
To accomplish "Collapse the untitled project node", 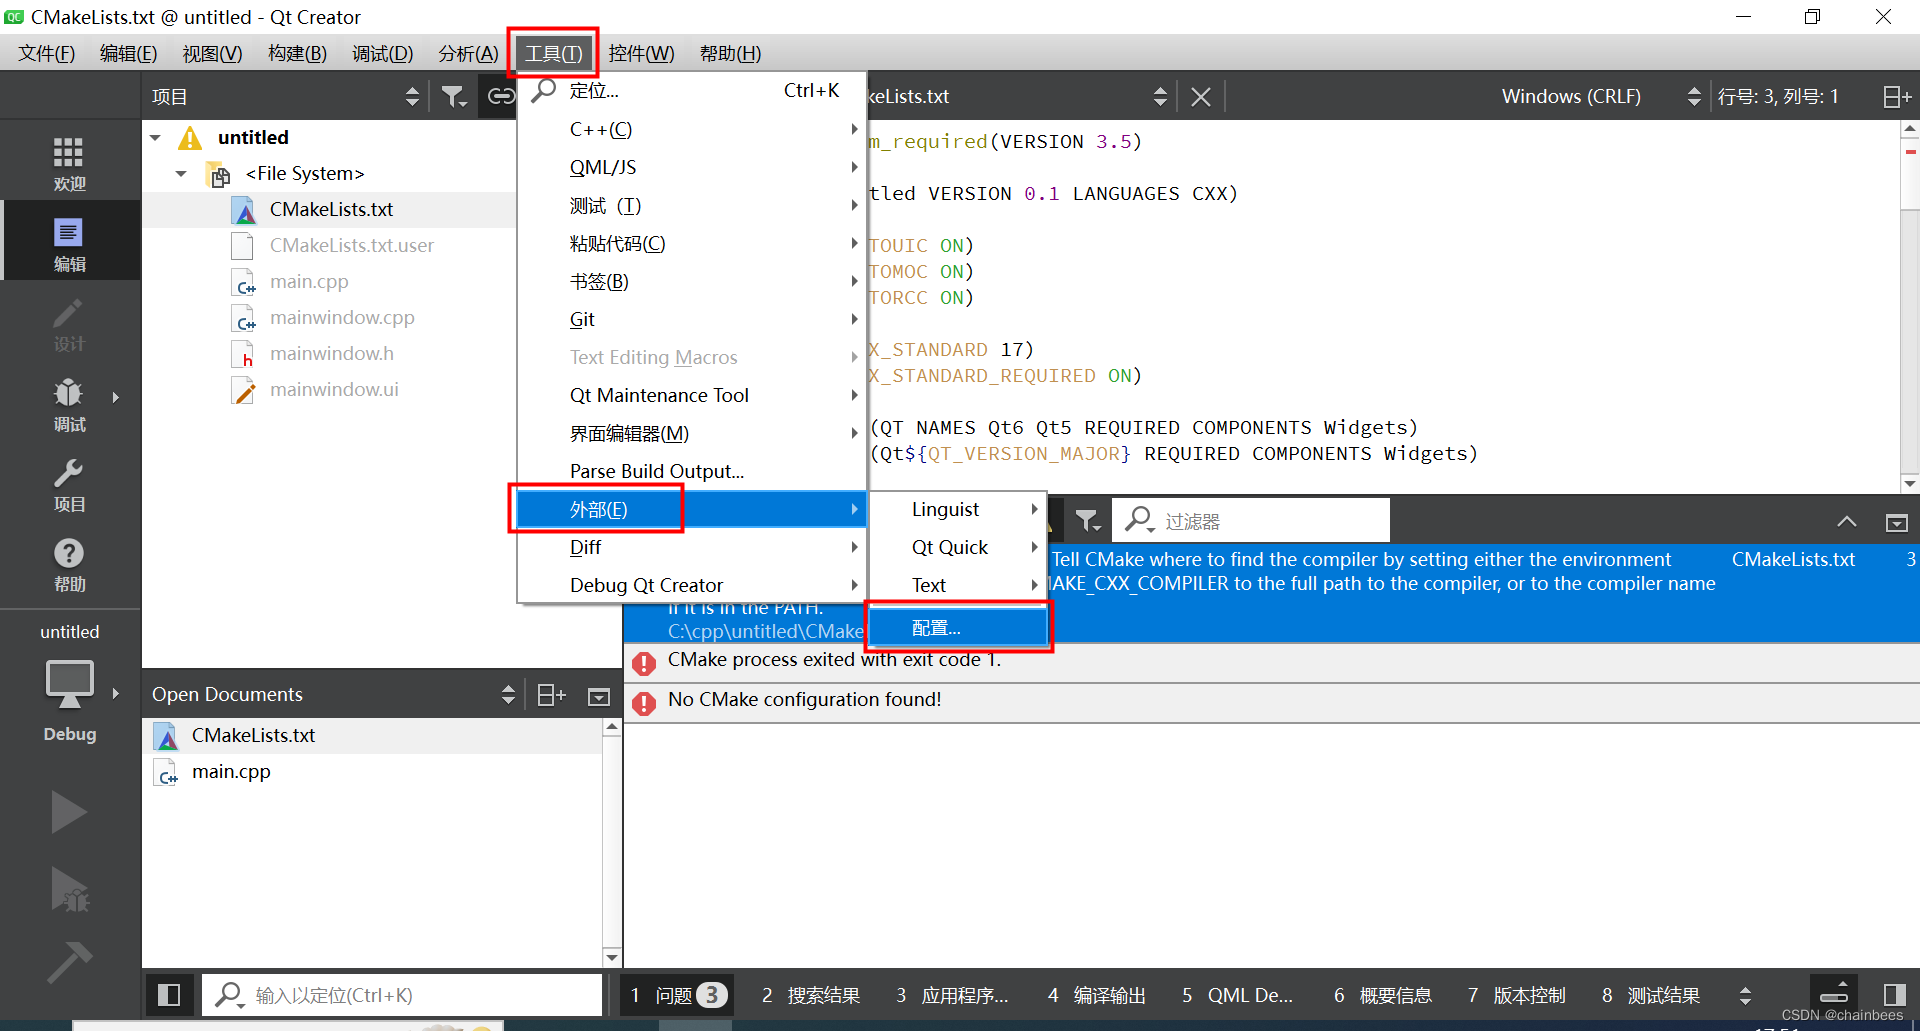I will (156, 137).
